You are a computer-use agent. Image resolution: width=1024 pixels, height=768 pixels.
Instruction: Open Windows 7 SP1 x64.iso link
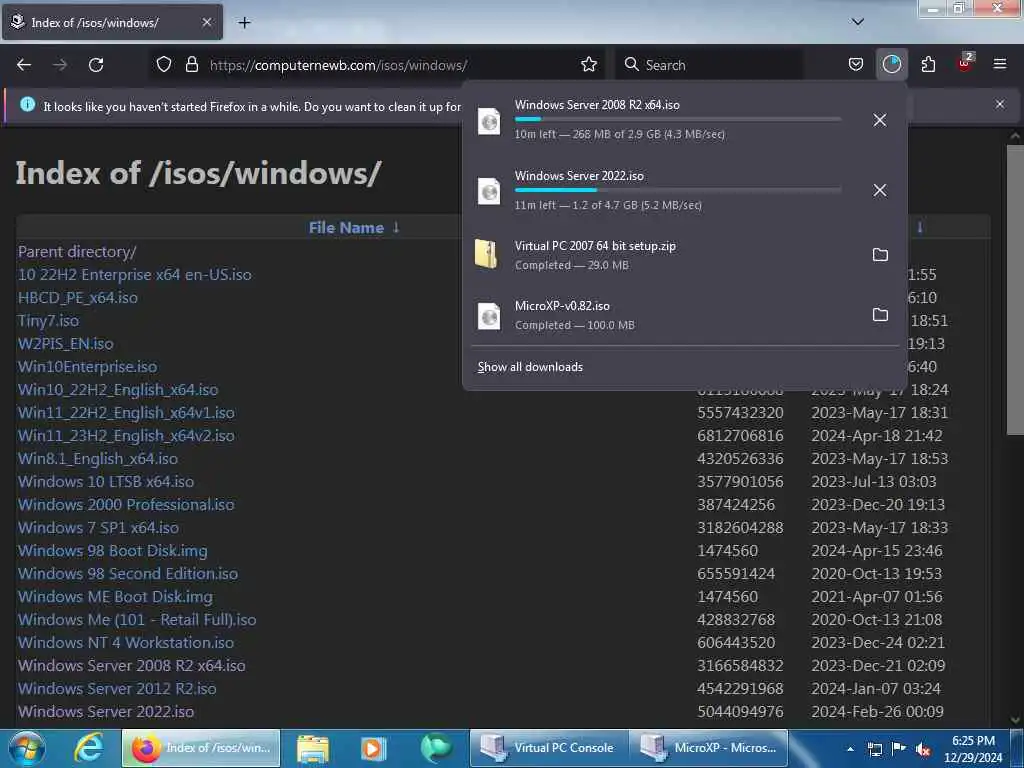98,527
